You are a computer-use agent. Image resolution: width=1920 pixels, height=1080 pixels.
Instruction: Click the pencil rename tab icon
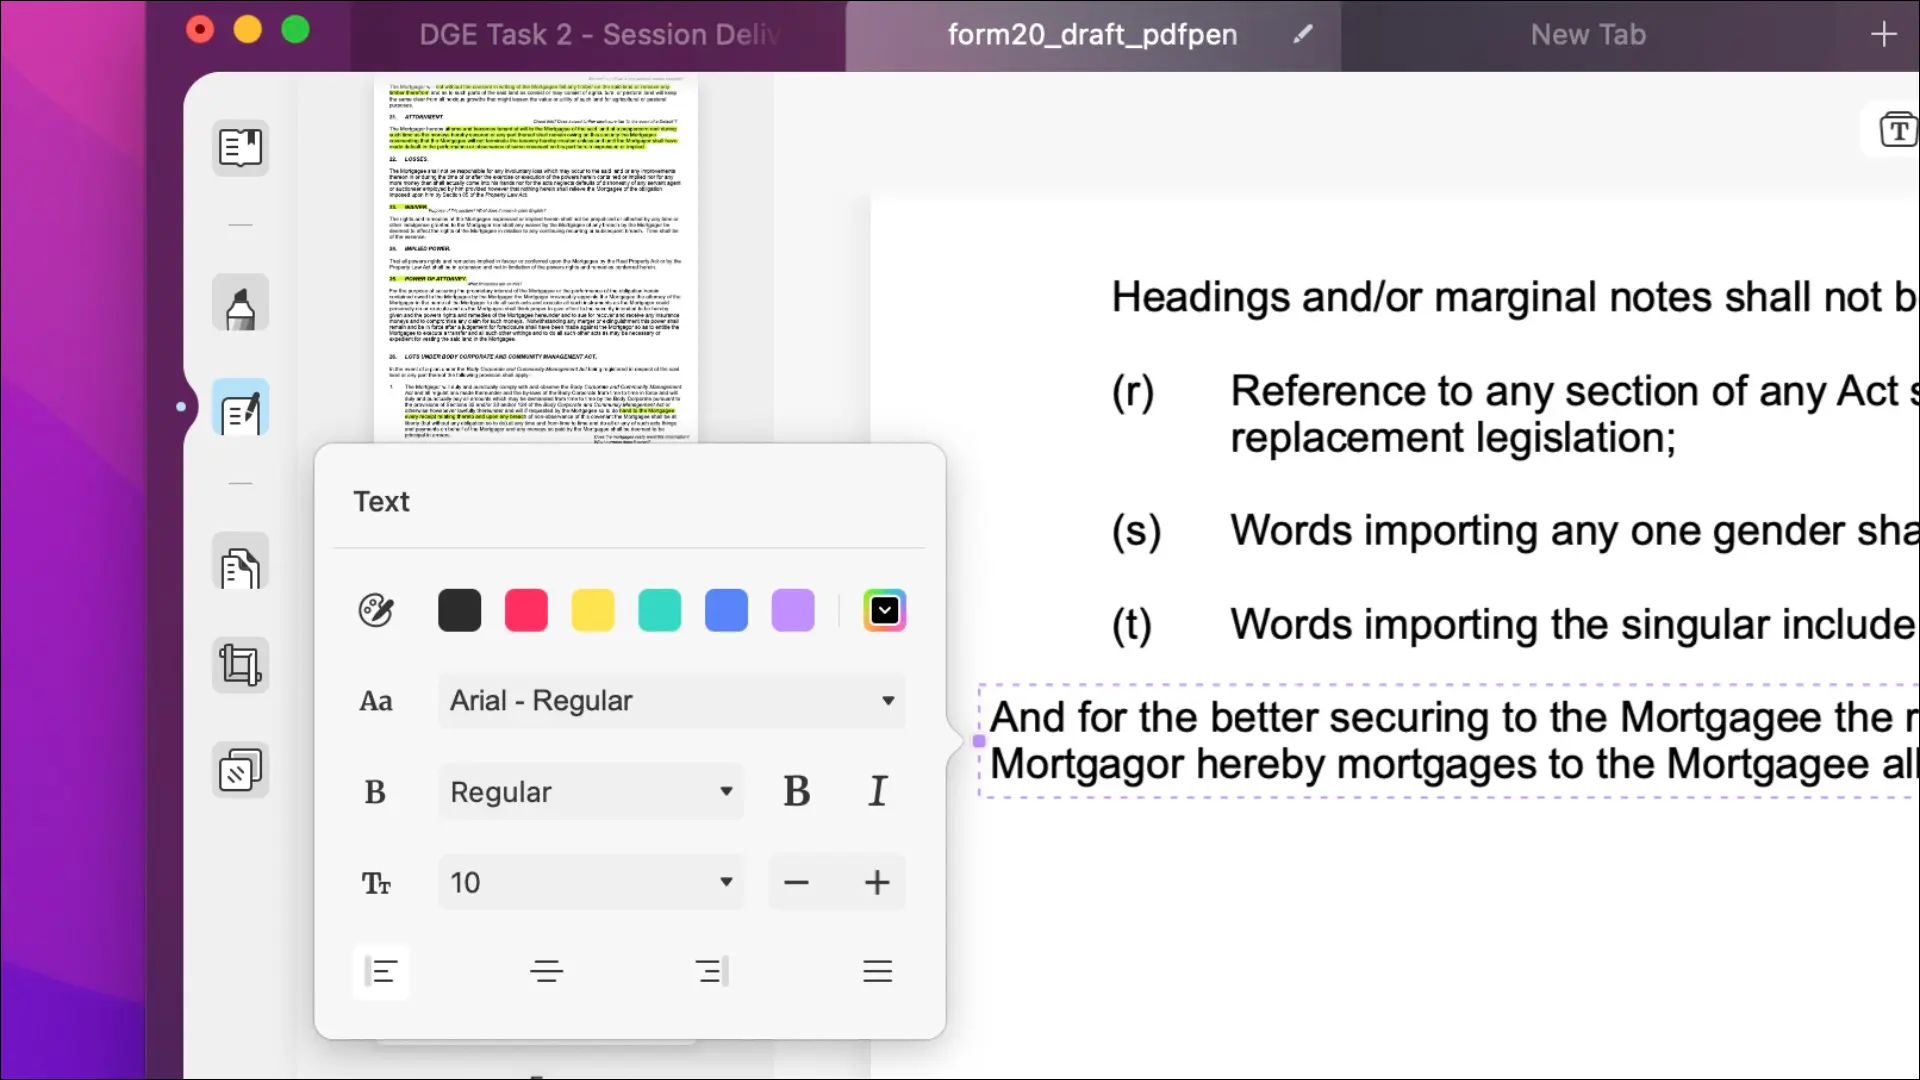coord(1302,34)
